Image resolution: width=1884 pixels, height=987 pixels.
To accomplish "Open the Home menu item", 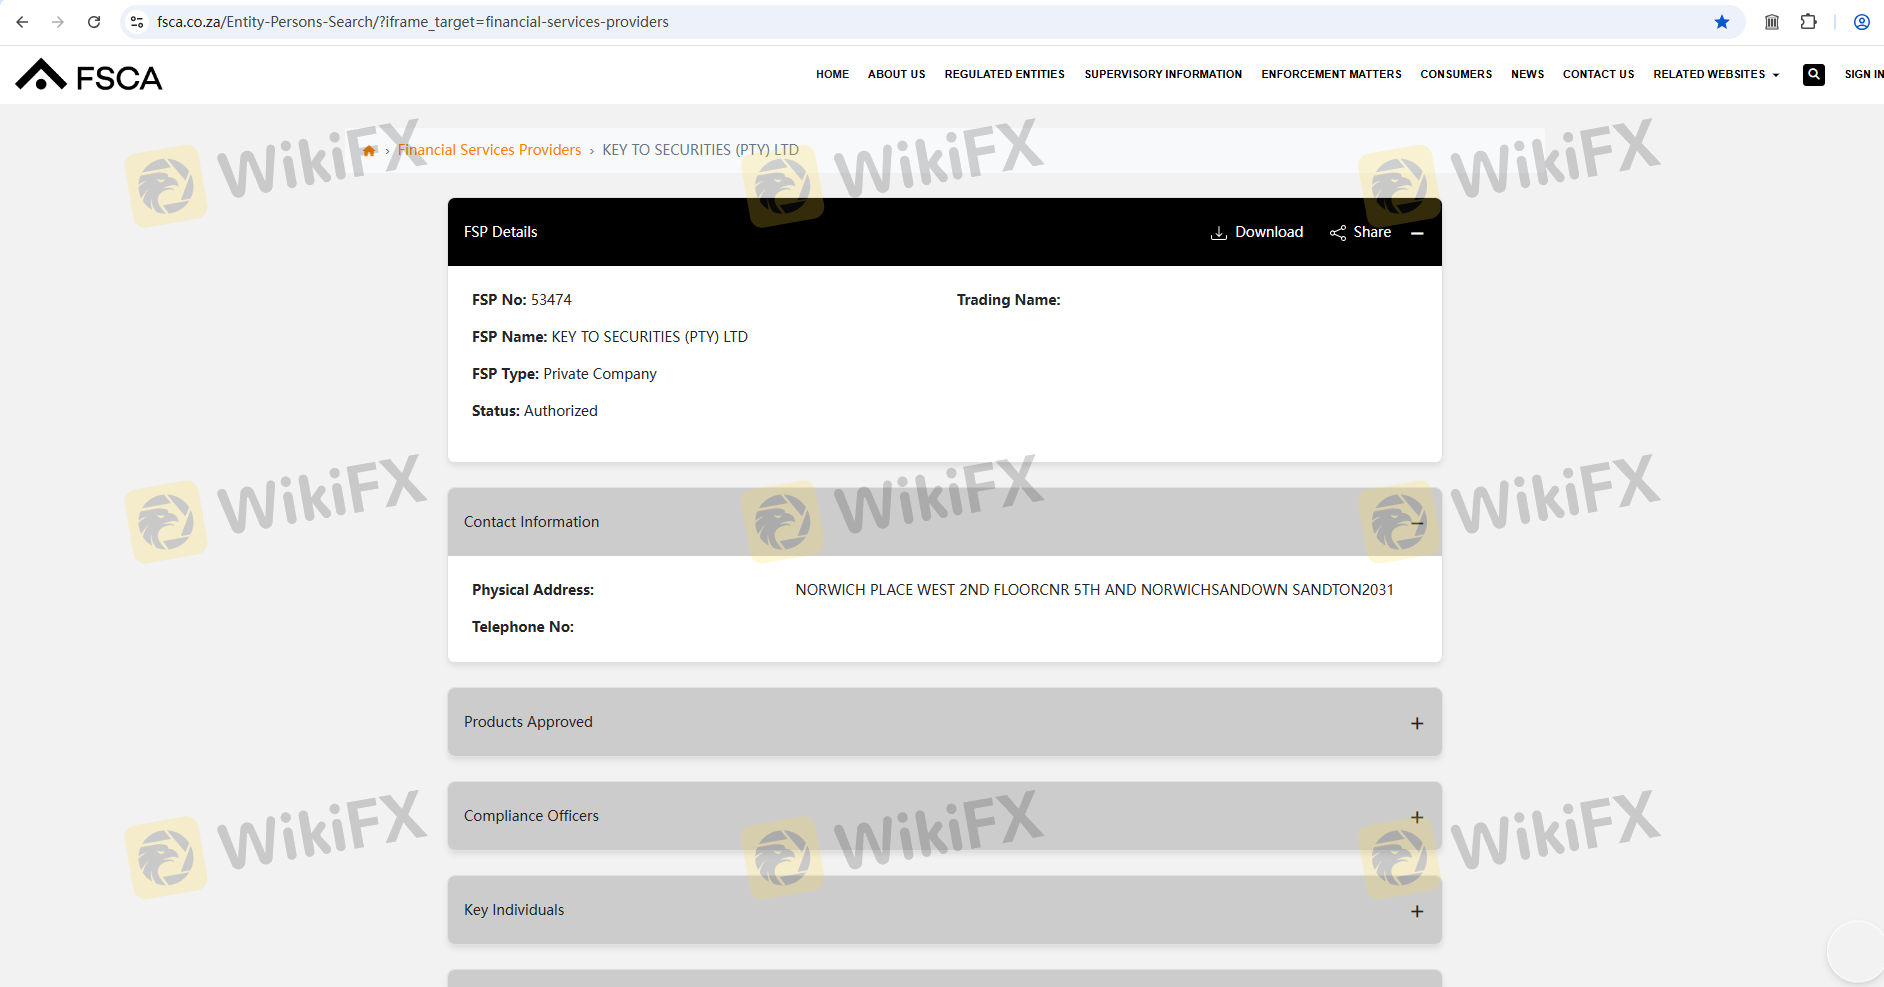I will pyautogui.click(x=832, y=74).
